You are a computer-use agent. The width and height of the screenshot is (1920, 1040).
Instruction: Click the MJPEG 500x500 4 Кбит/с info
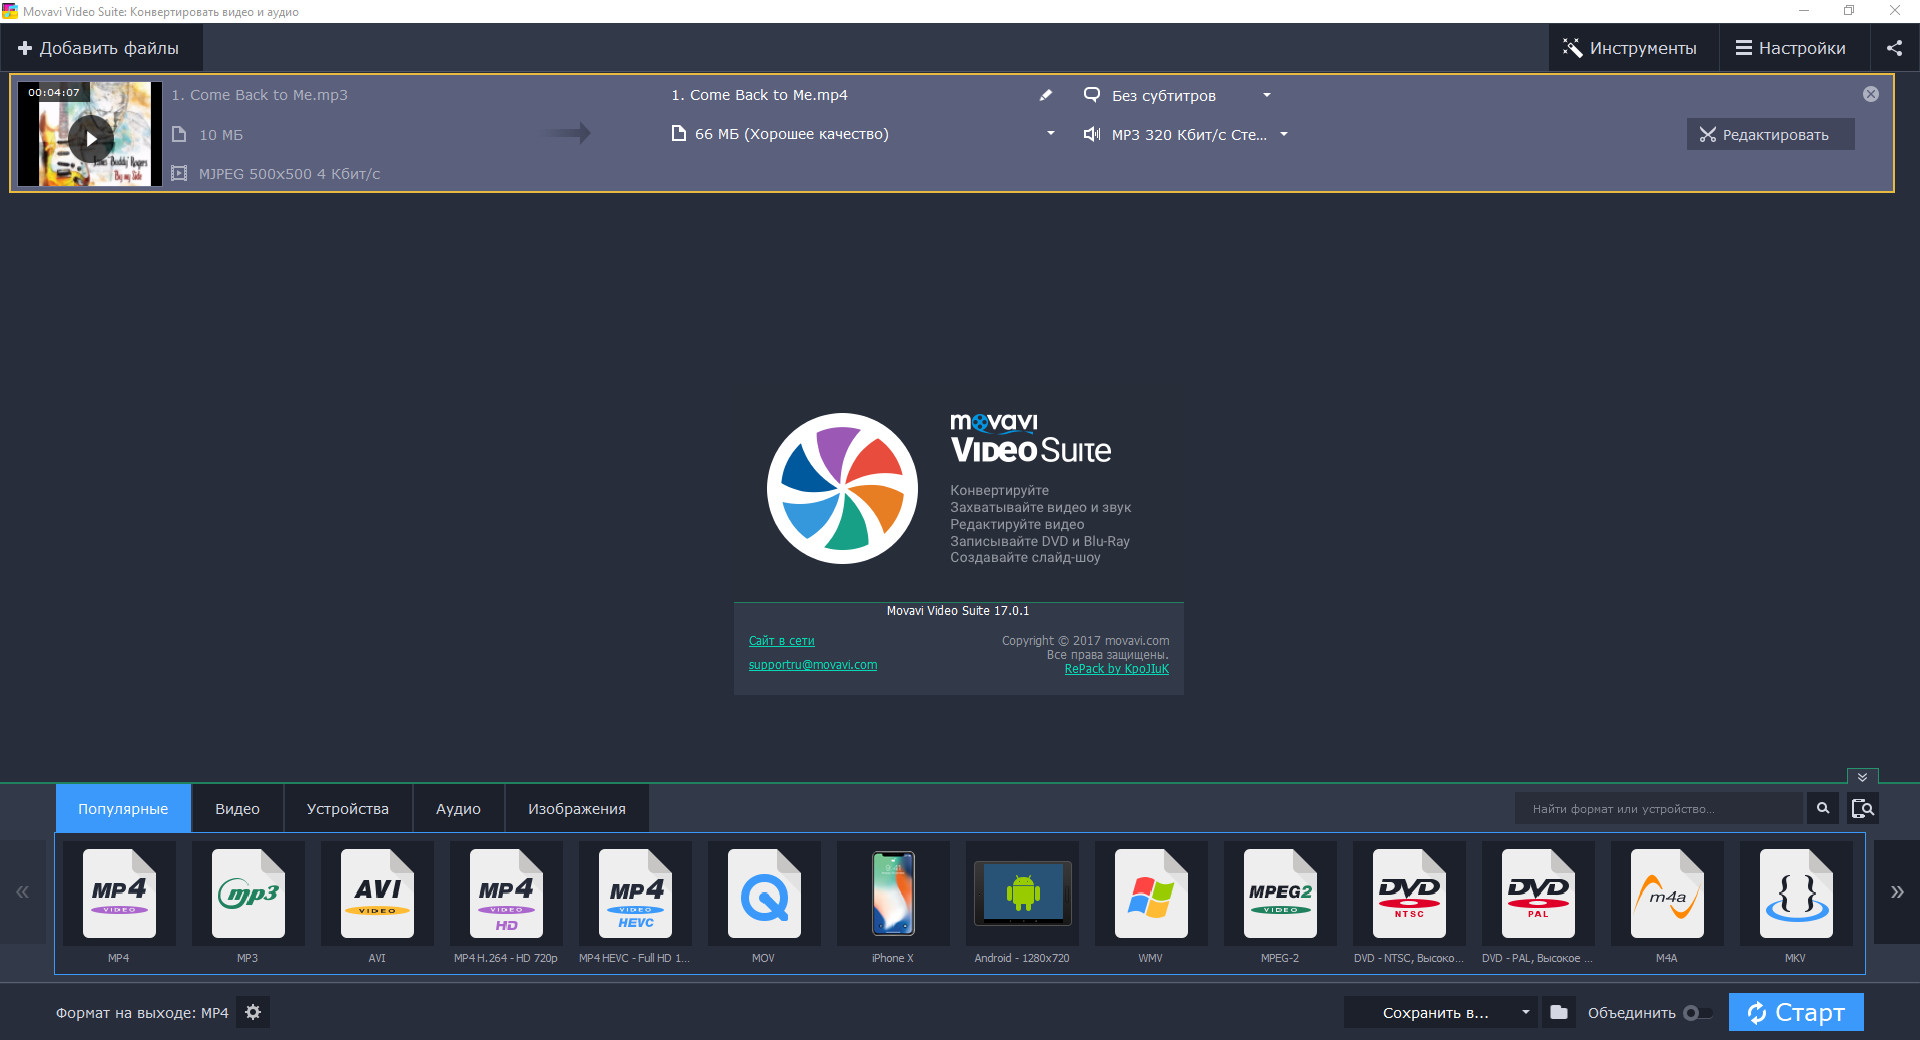(x=289, y=174)
